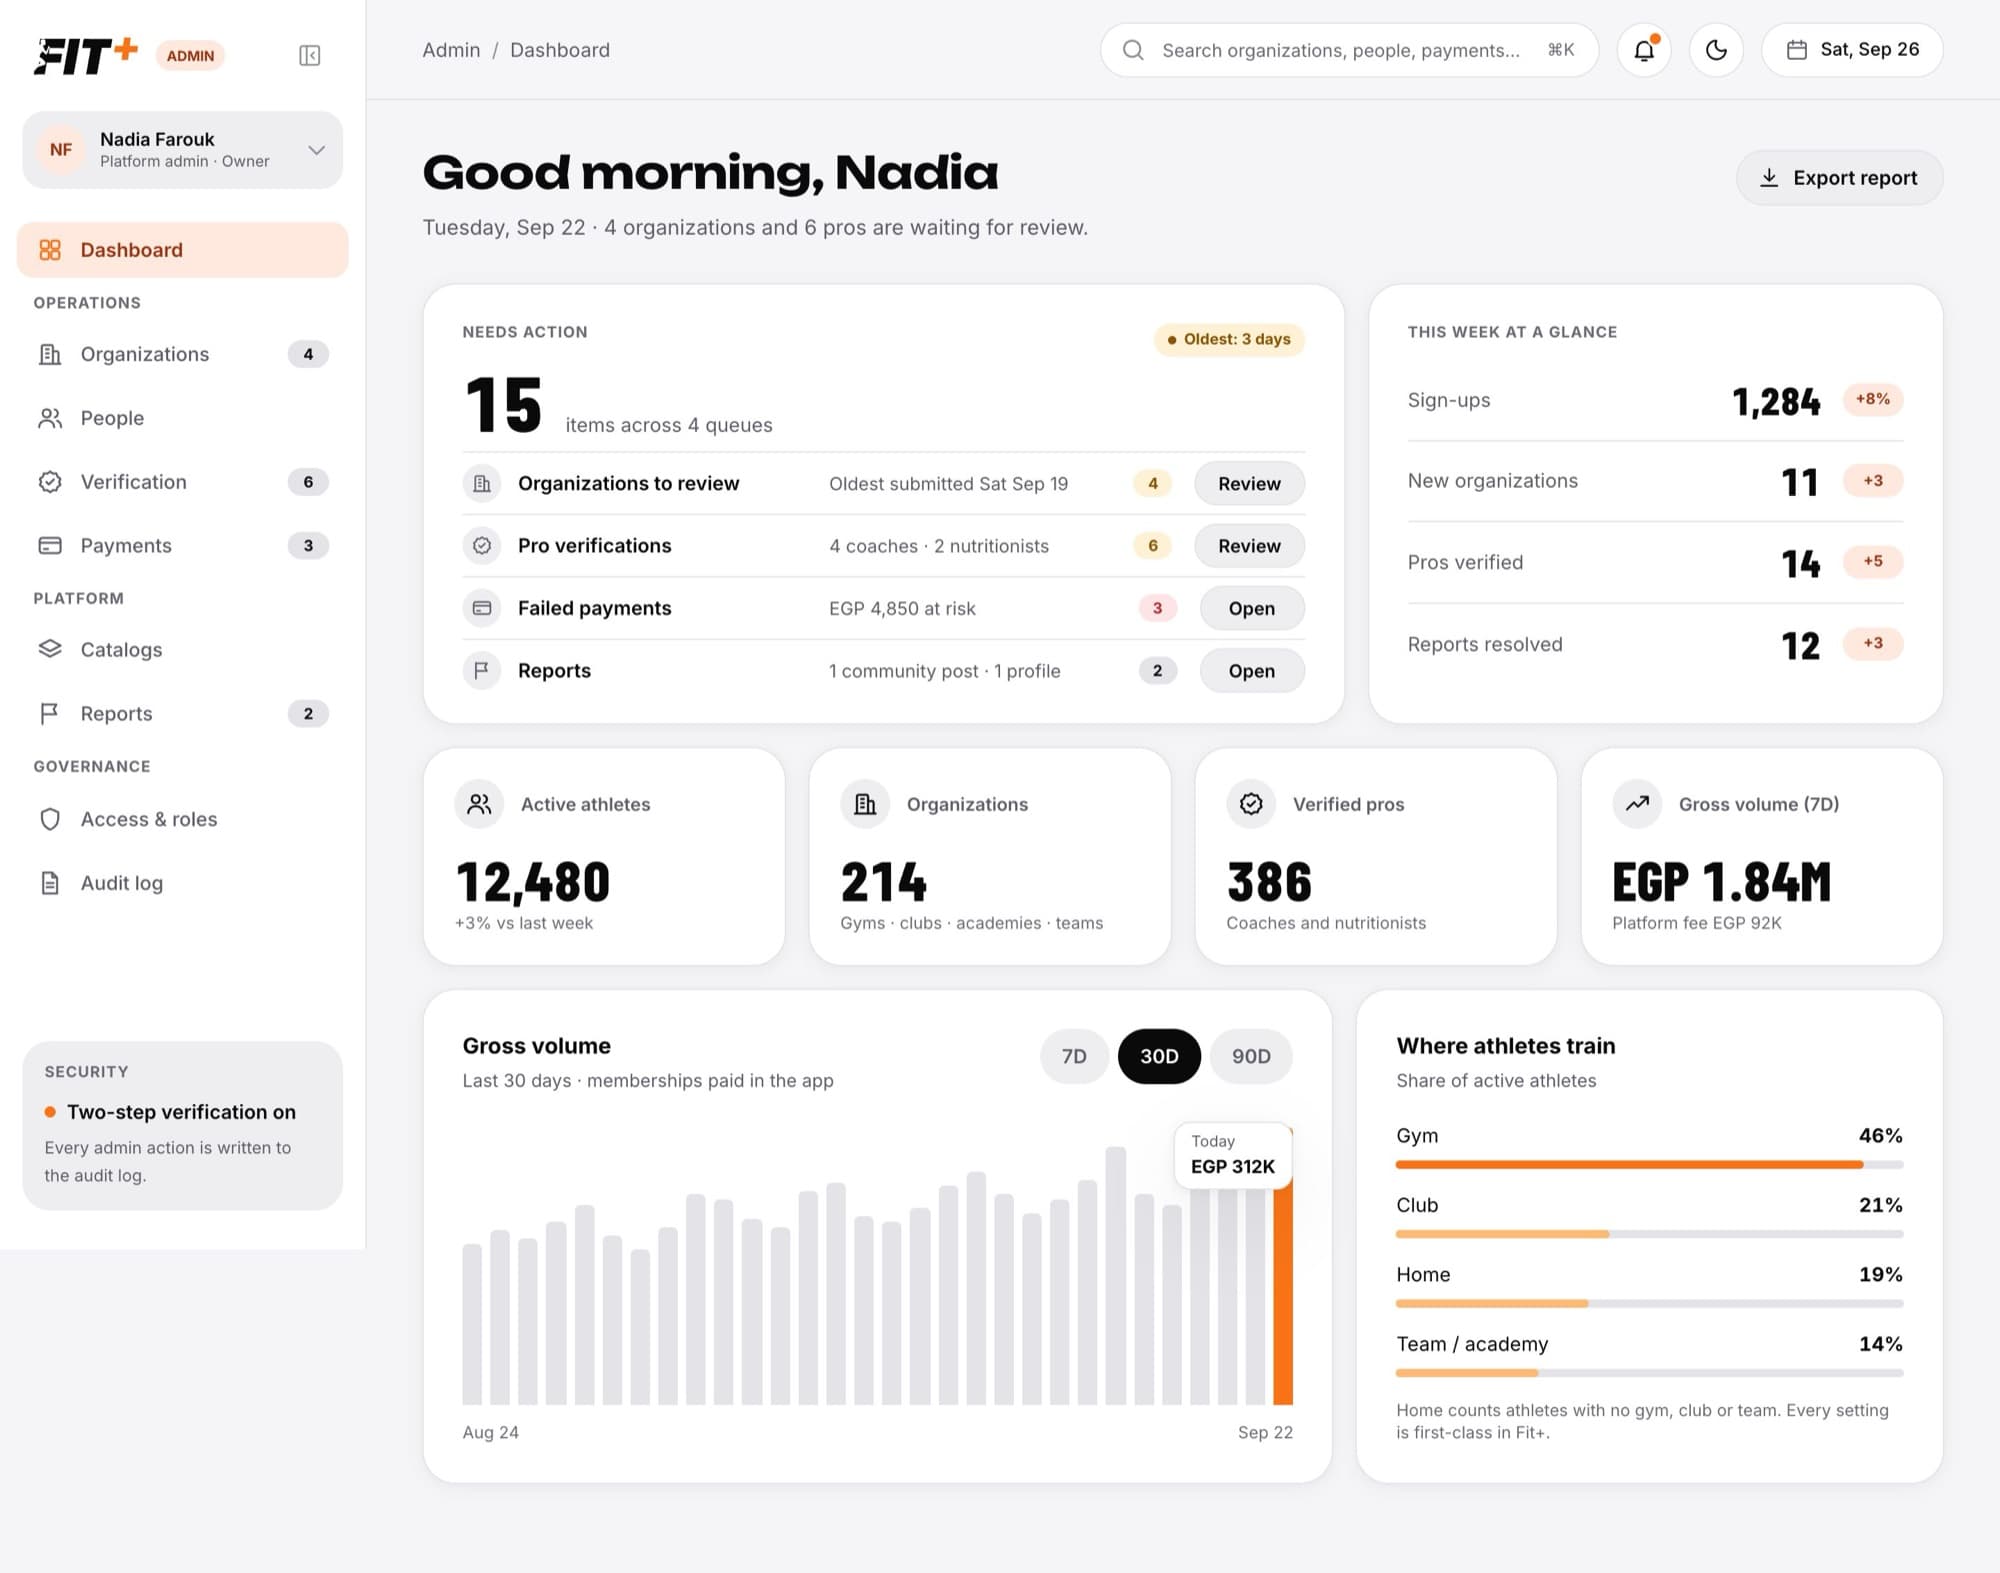Go to Access & roles page
The height and width of the screenshot is (1573, 2000).
(x=183, y=819)
